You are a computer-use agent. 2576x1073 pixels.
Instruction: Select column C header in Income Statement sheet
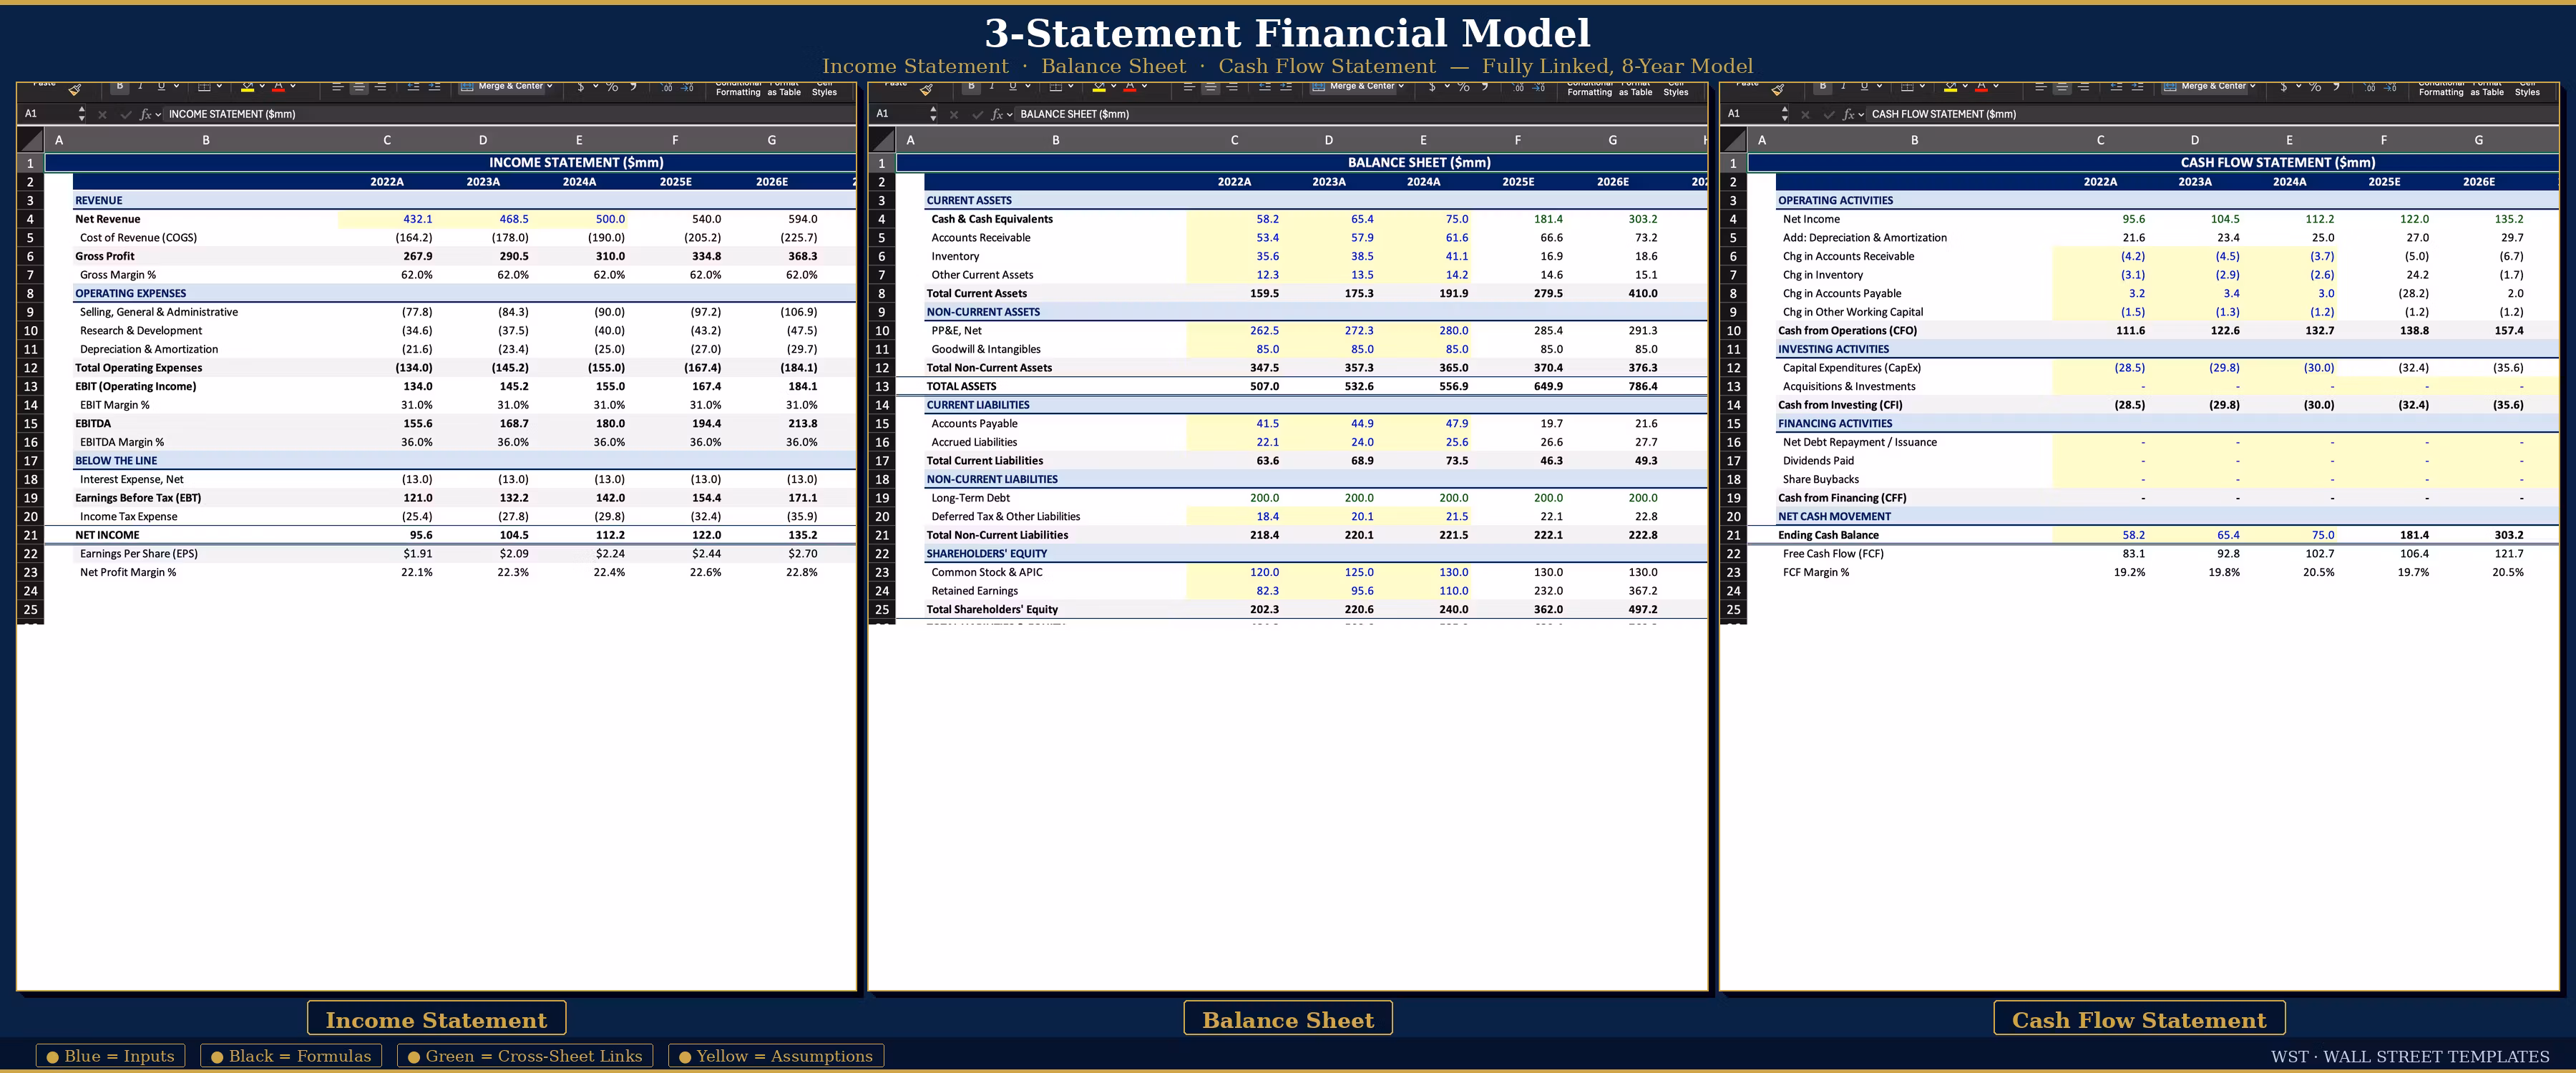(387, 140)
